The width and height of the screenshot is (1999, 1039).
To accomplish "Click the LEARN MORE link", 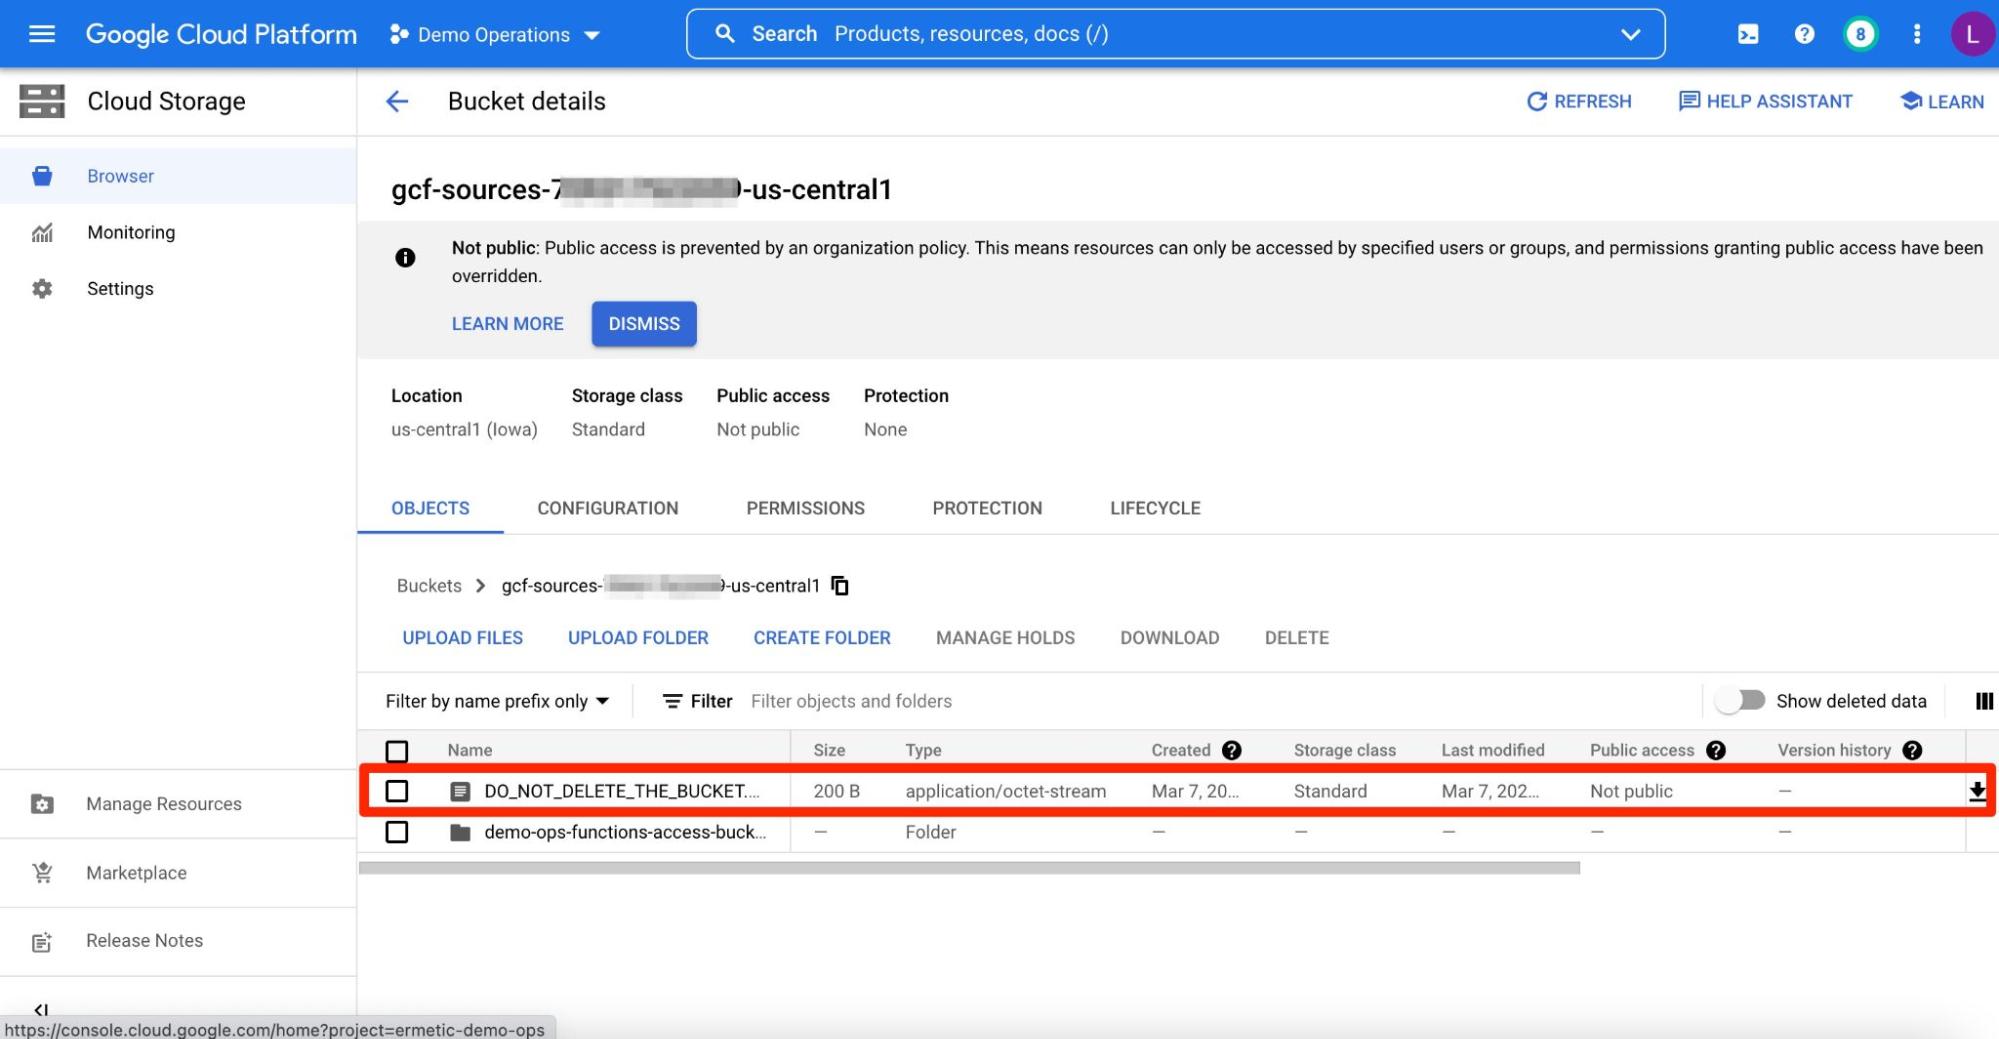I will point(507,324).
